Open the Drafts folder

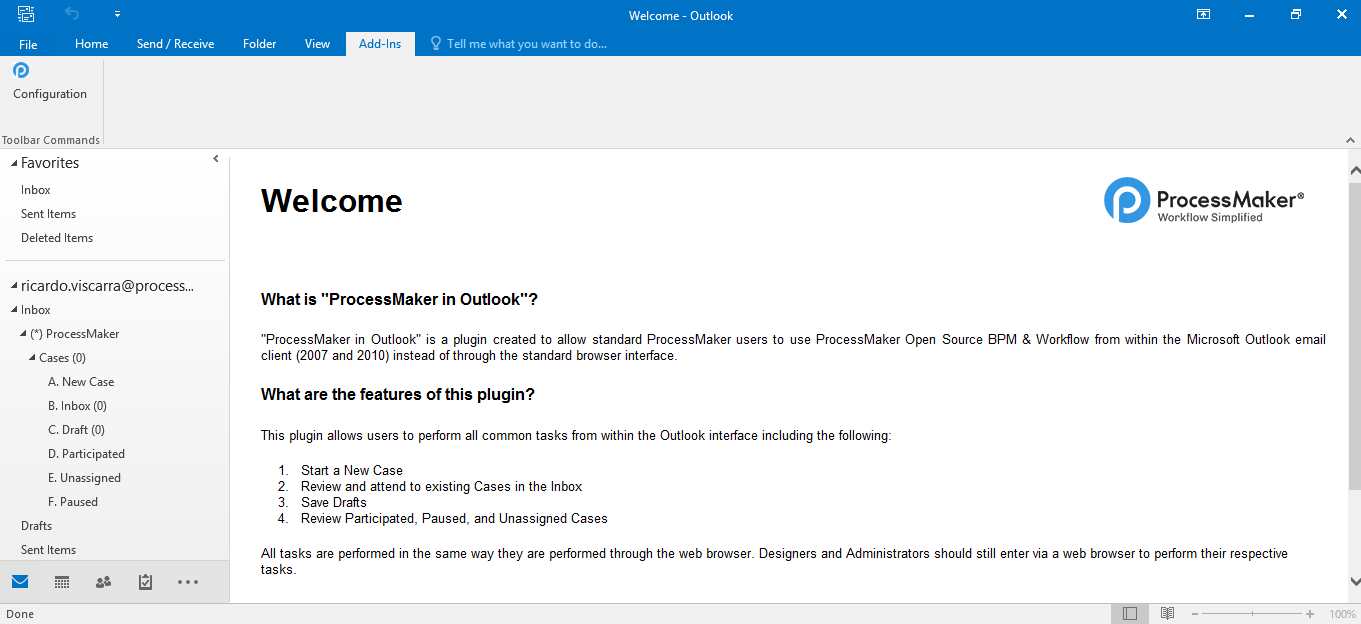36,526
